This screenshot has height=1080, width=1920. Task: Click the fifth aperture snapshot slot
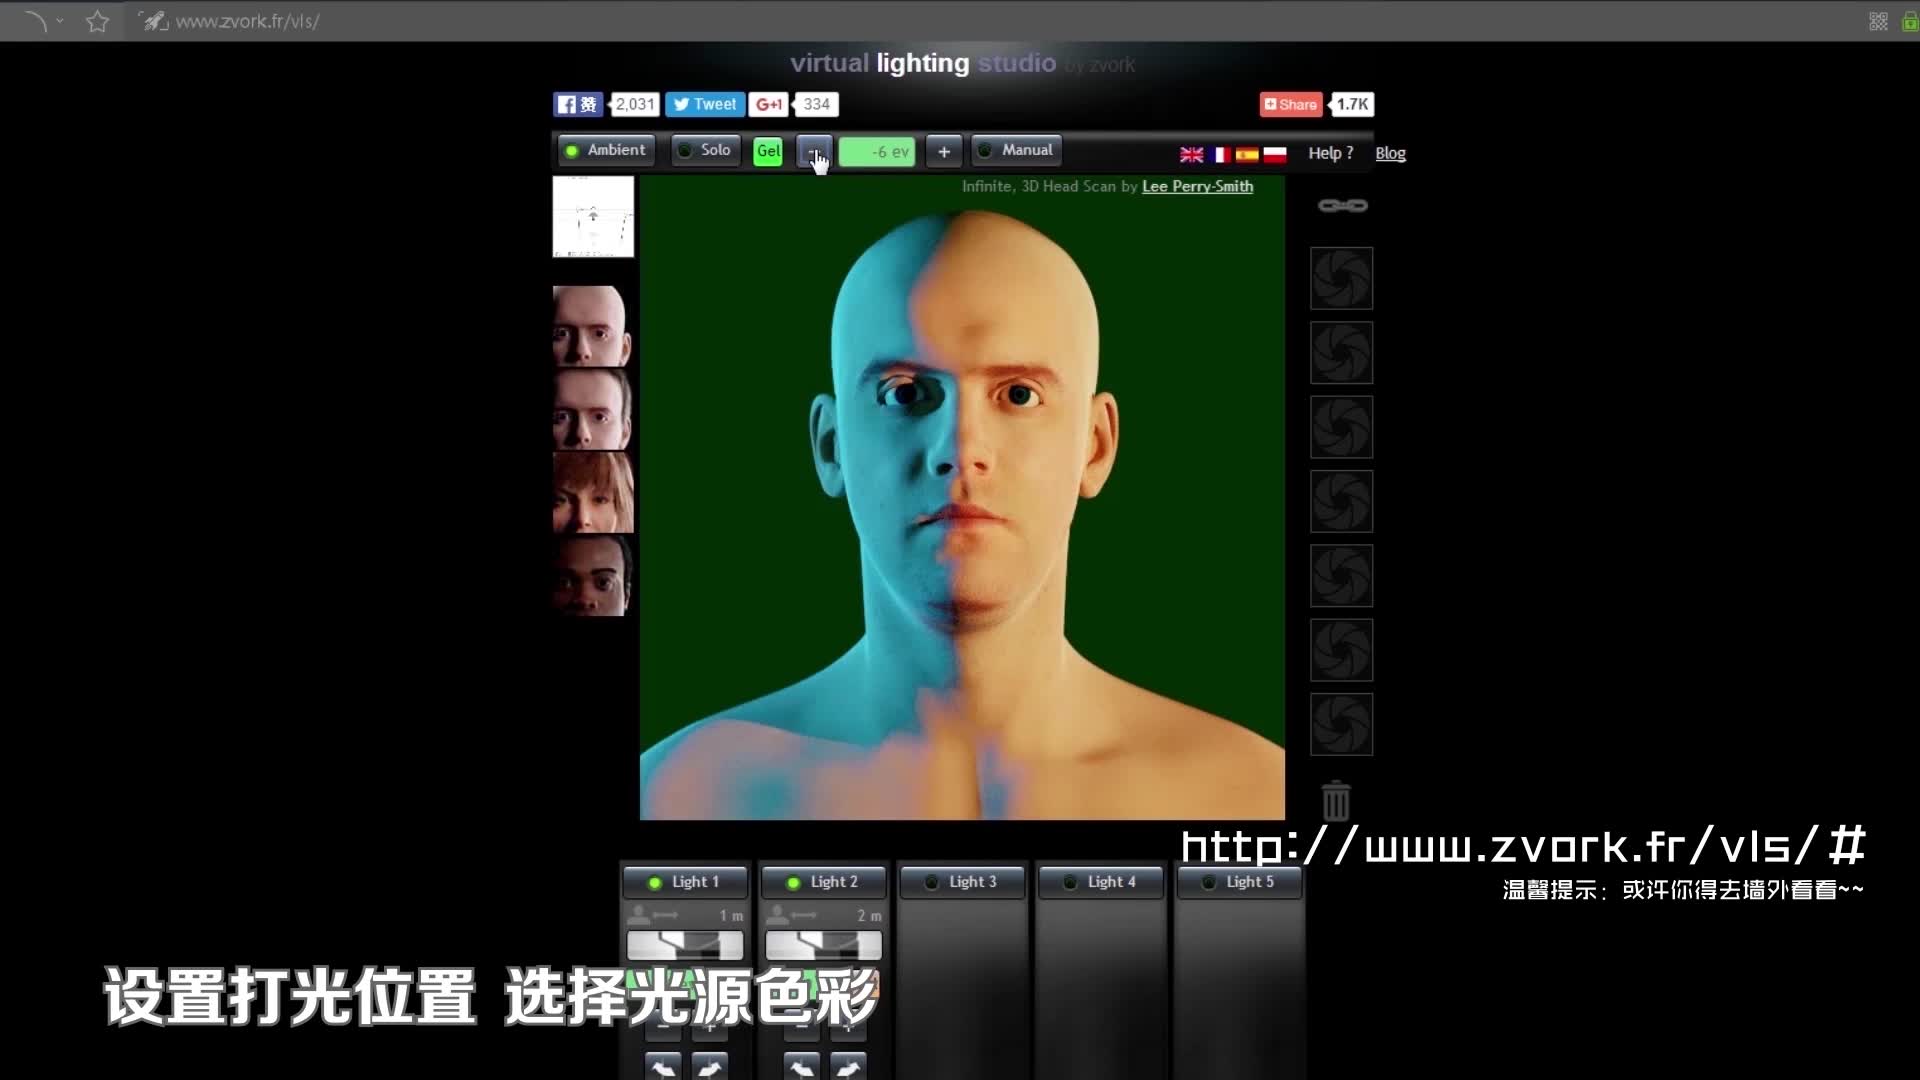(x=1342, y=575)
